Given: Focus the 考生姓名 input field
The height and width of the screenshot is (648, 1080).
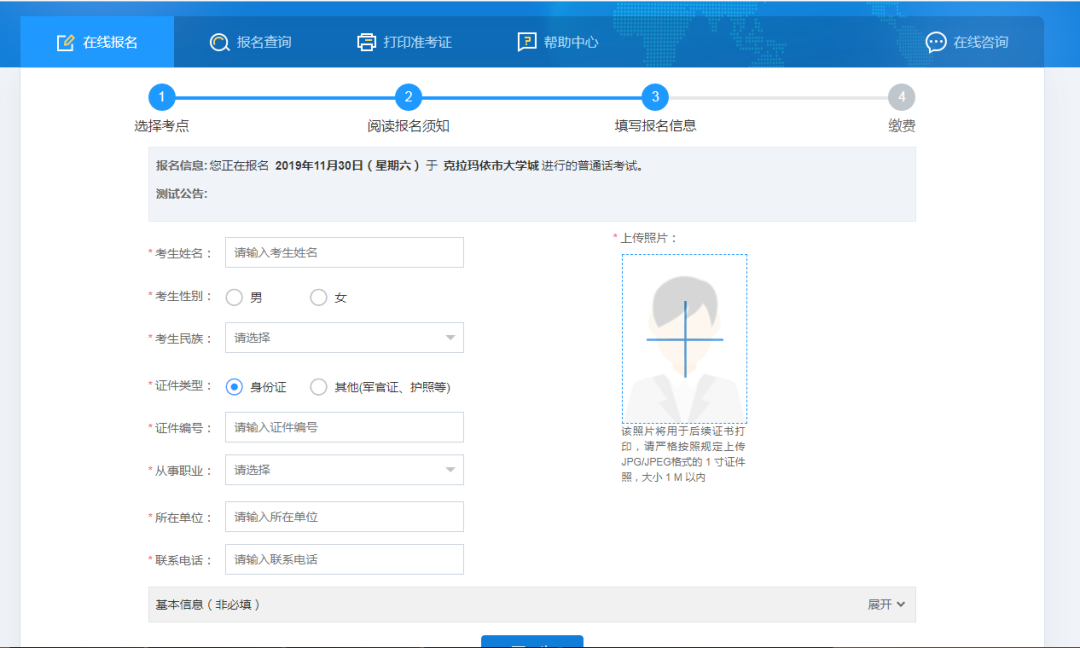Looking at the screenshot, I should pyautogui.click(x=344, y=253).
